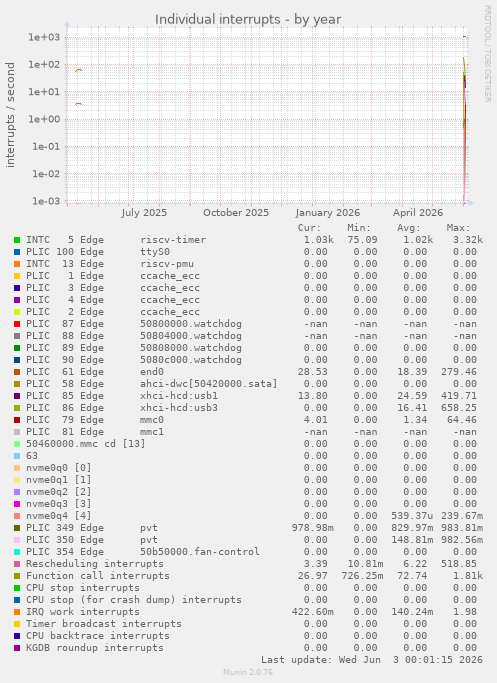Click the 'Cur:' column header
This screenshot has width=497, height=683.
pyautogui.click(x=309, y=228)
